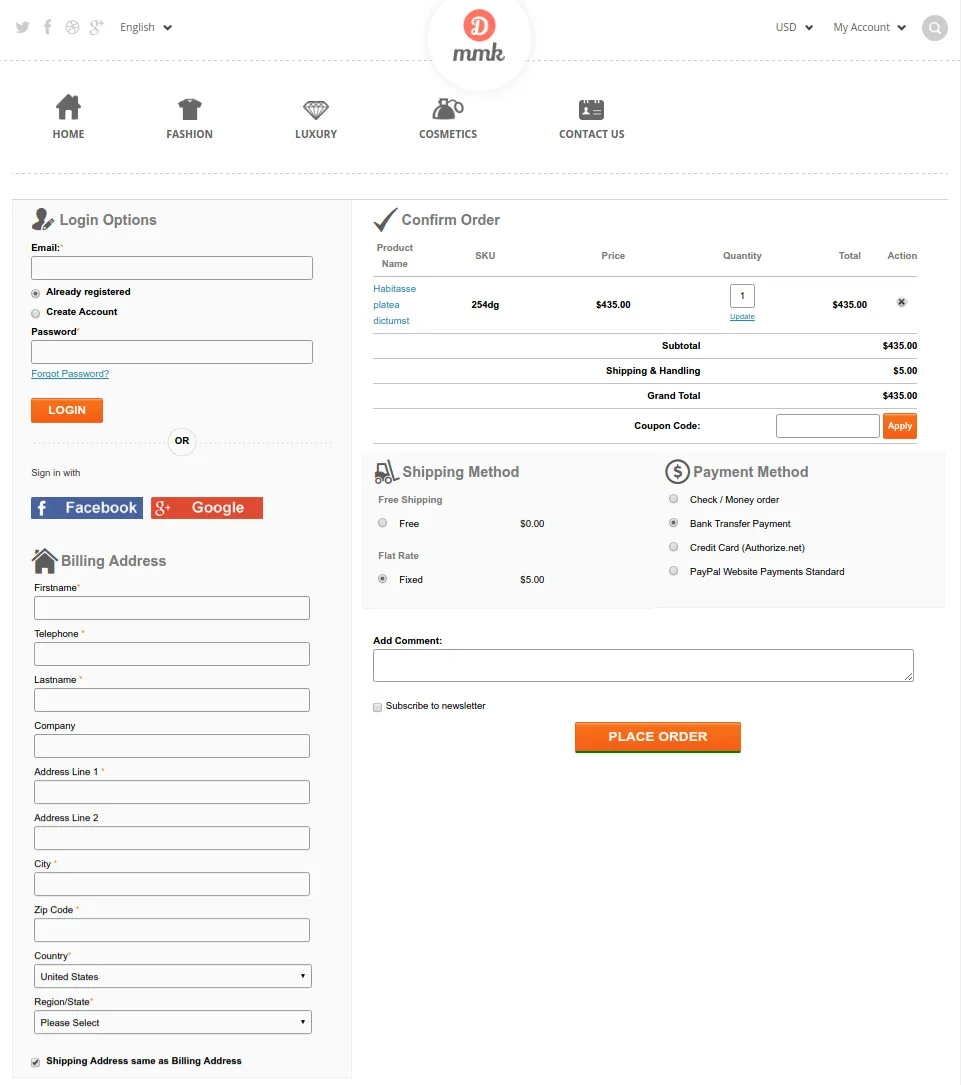This screenshot has width=961, height=1085.
Task: Focus the quantity box showing 1
Action: coord(742,295)
